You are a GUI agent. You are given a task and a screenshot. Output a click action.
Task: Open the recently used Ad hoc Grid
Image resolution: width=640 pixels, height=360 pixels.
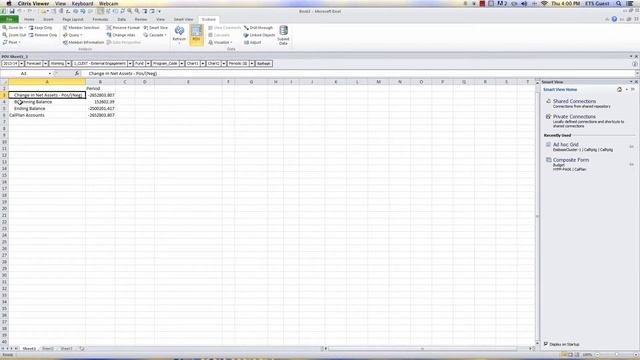coord(566,144)
